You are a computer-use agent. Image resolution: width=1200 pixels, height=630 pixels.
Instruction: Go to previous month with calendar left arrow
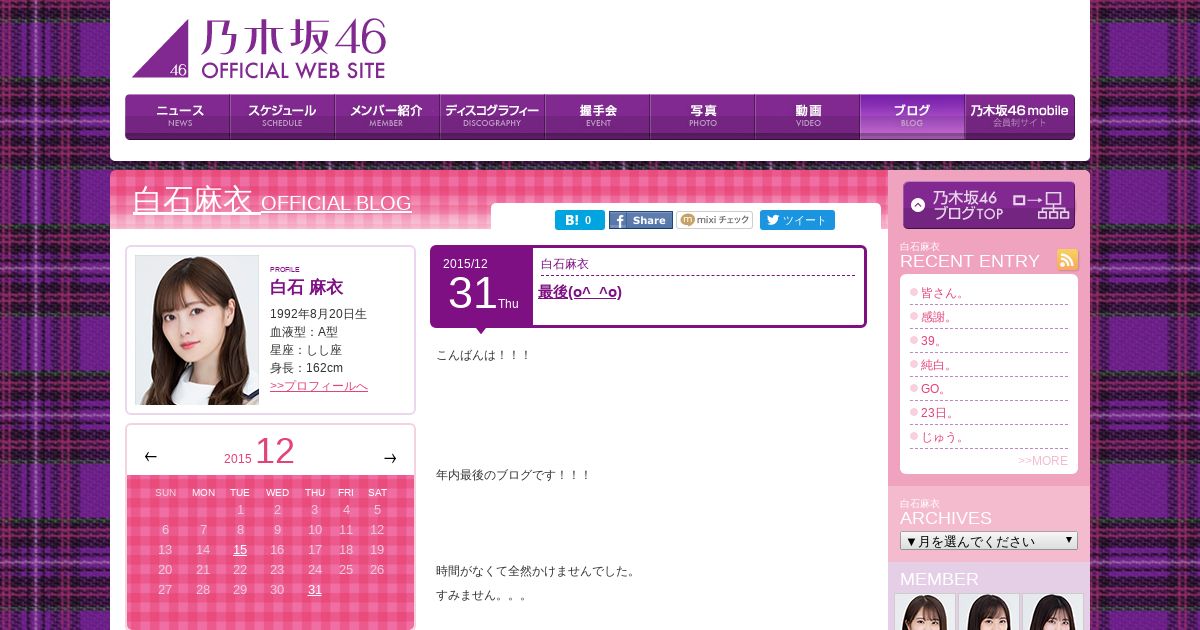[151, 457]
